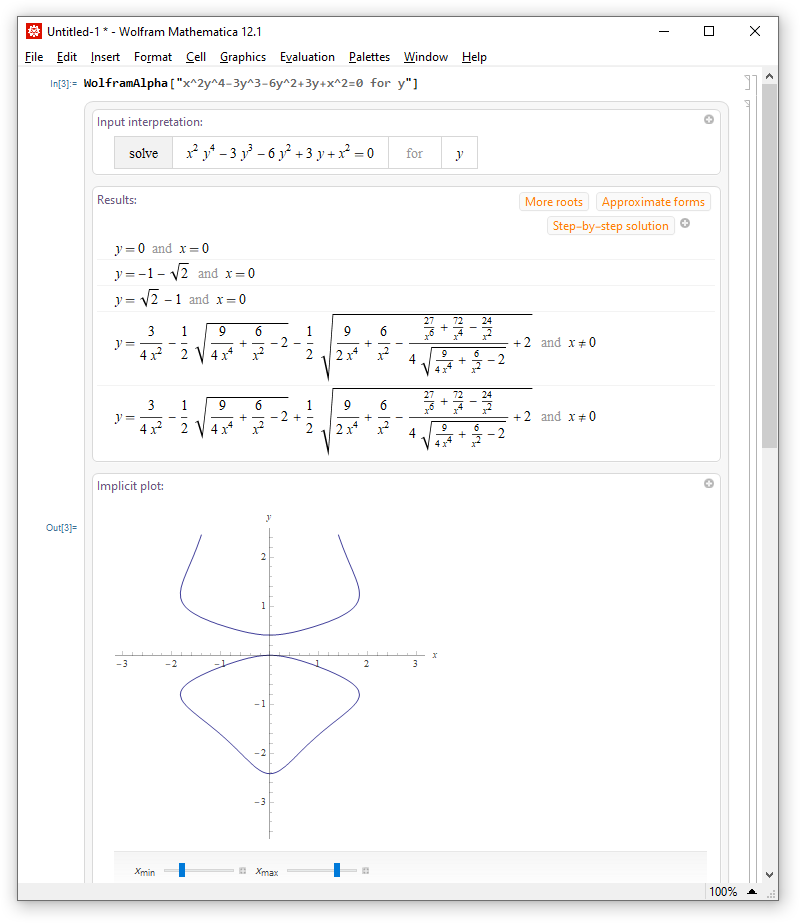Click the implicit plot graph
This screenshot has height=923, width=800.
pos(275,677)
